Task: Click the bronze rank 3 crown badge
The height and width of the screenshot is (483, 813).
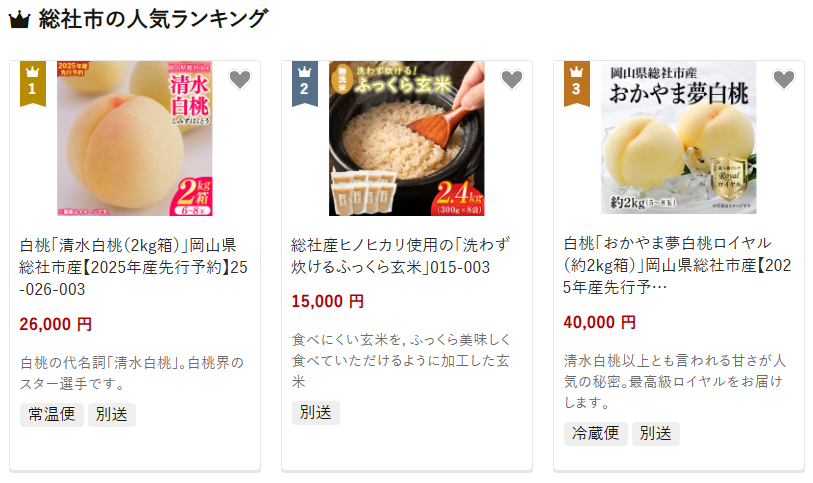Action: 577,83
